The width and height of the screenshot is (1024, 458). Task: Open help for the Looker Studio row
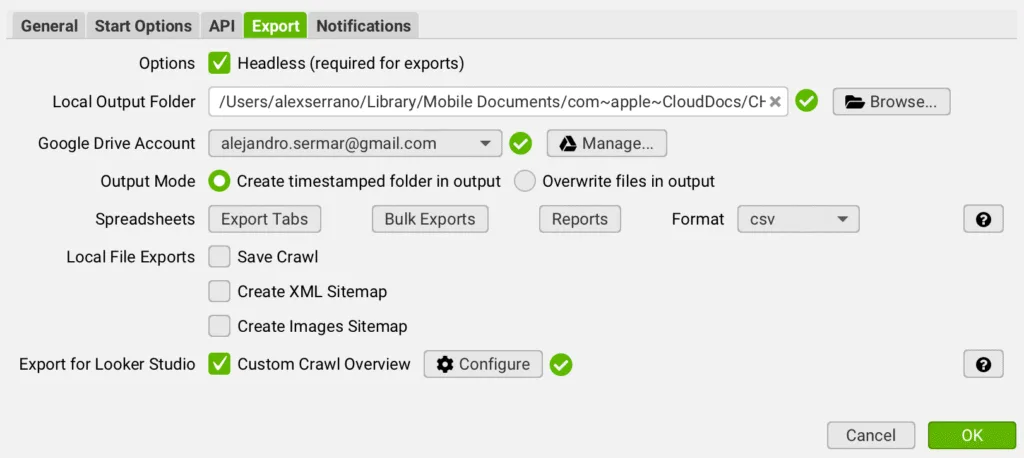coord(983,364)
